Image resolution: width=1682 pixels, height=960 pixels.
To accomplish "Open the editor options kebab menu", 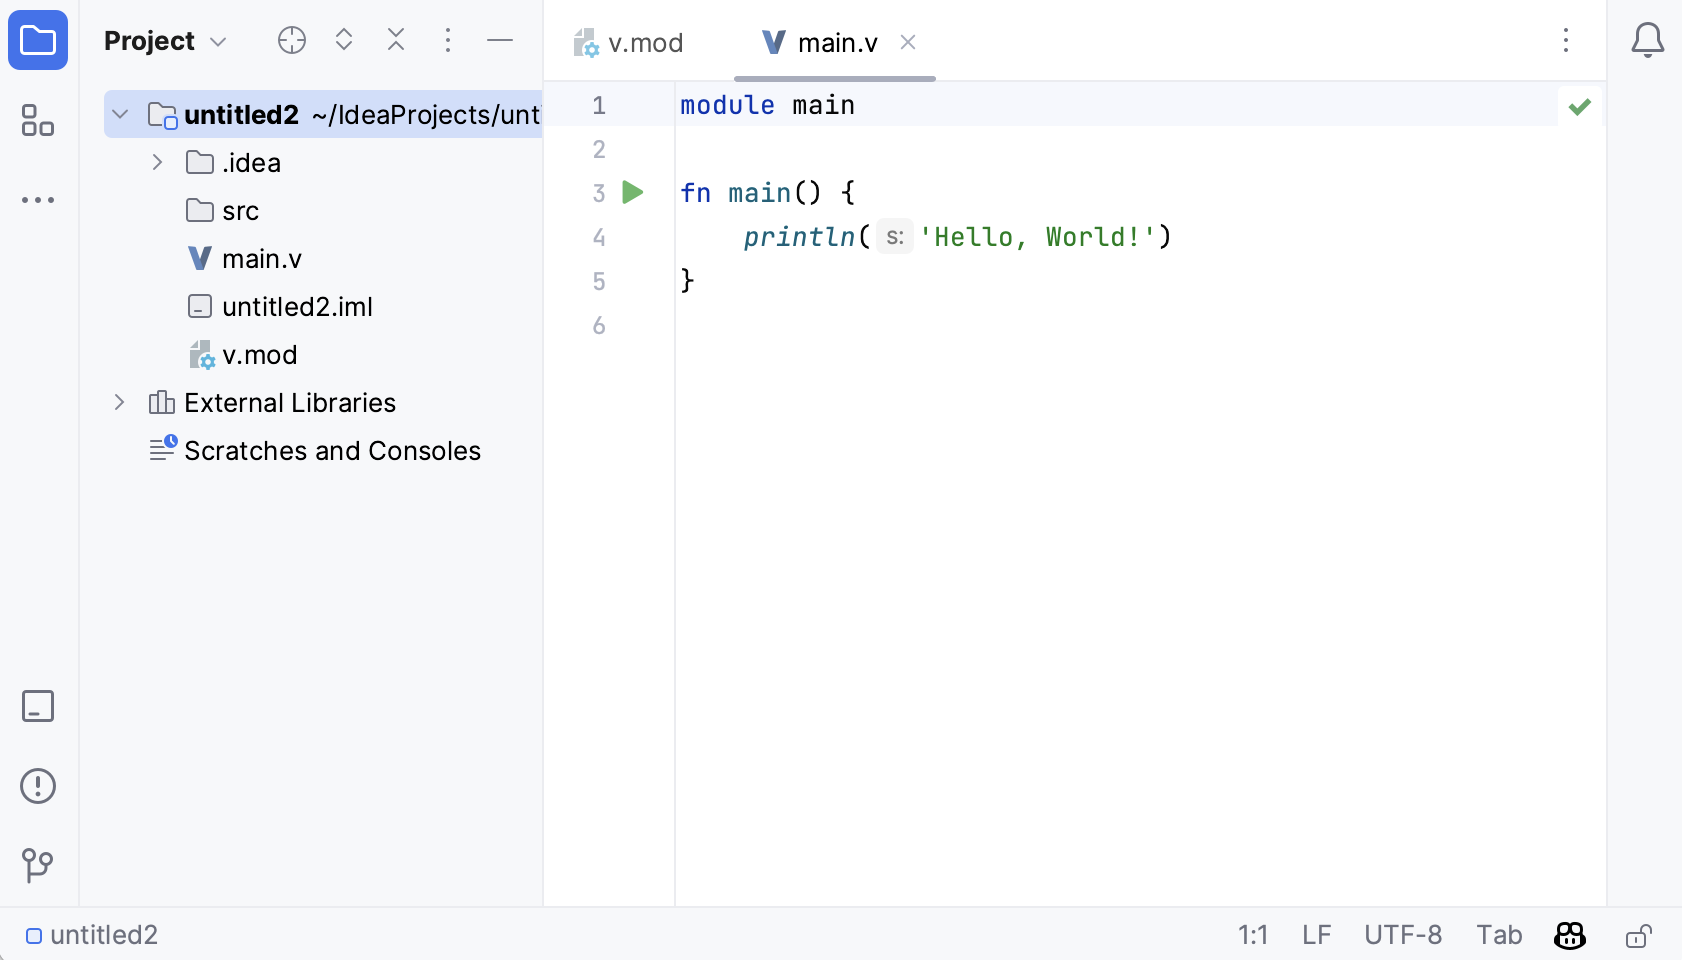I will [1566, 40].
